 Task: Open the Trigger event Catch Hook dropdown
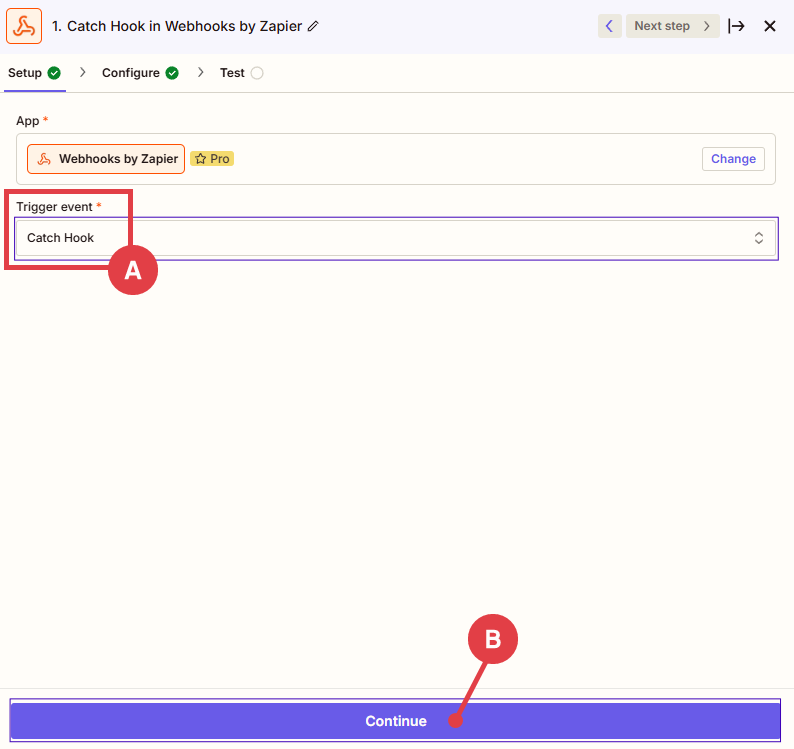pyautogui.click(x=395, y=238)
